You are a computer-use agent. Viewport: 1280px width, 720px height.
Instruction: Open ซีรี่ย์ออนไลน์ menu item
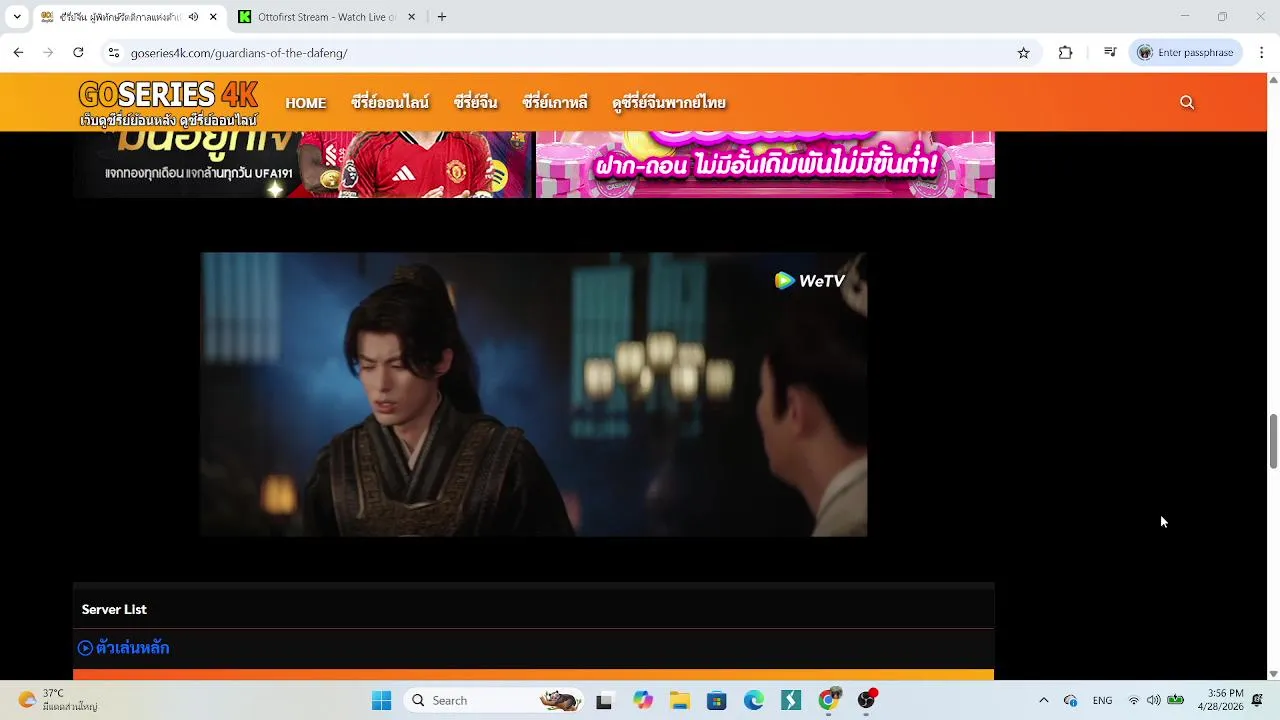390,103
